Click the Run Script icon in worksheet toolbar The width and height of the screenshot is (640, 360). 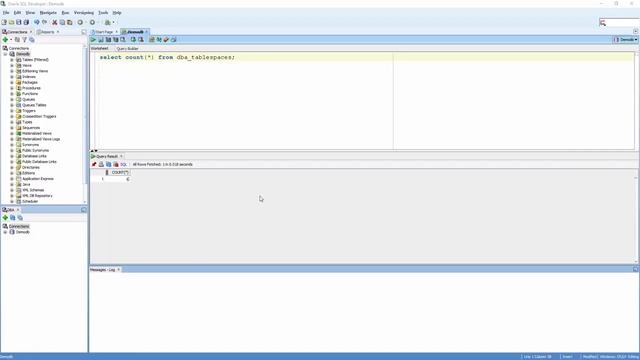(101, 40)
